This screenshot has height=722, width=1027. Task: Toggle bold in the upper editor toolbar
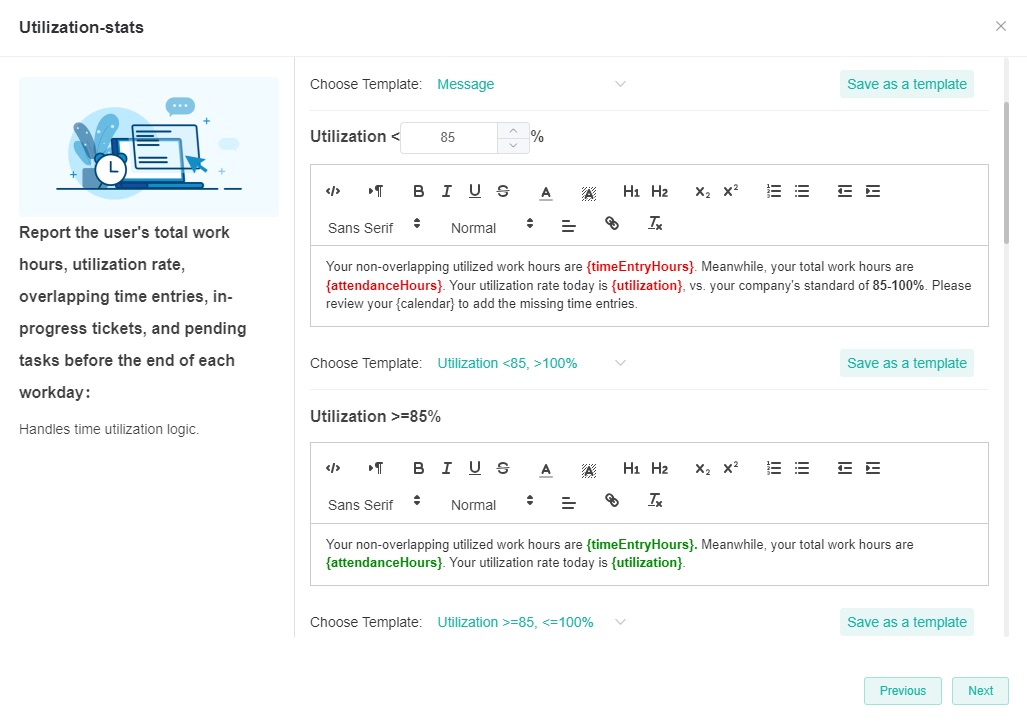(x=419, y=191)
